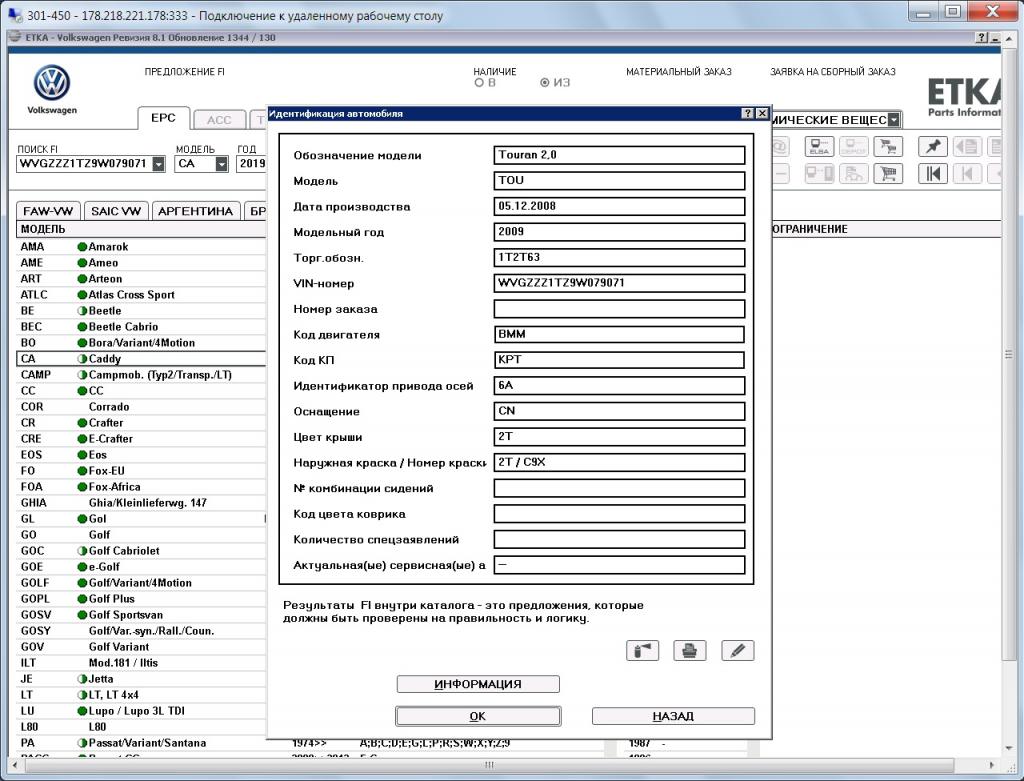Select the Lupo / Lupo 3L TDI row
The width and height of the screenshot is (1024, 781).
[140, 710]
